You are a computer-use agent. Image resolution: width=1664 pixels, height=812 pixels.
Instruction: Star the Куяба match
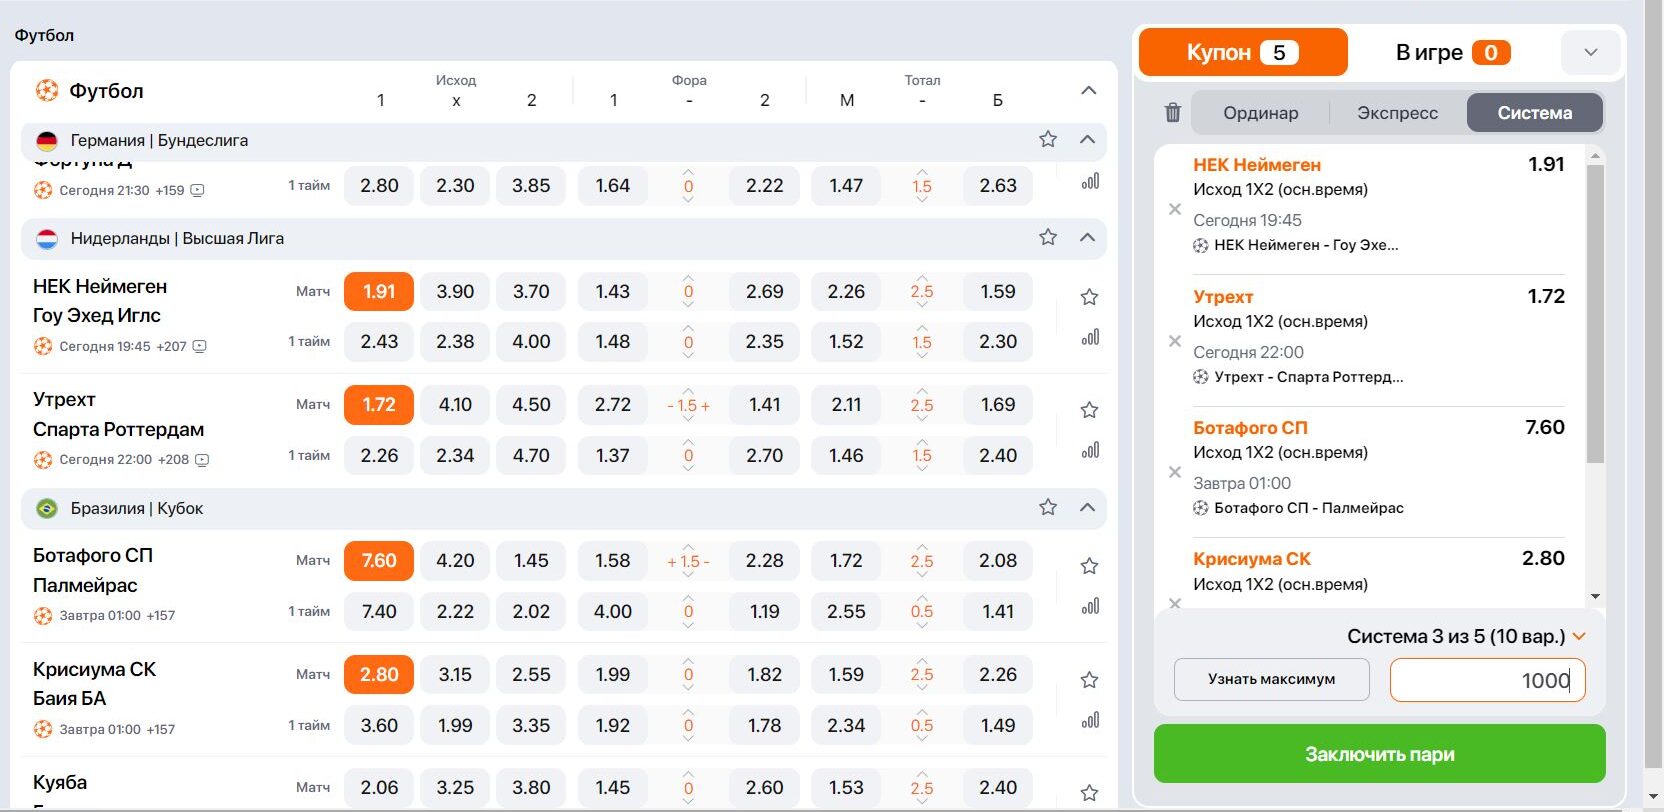coord(1090,793)
